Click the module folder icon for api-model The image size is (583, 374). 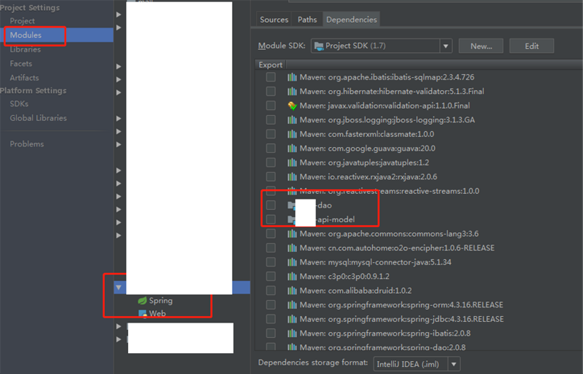(291, 219)
